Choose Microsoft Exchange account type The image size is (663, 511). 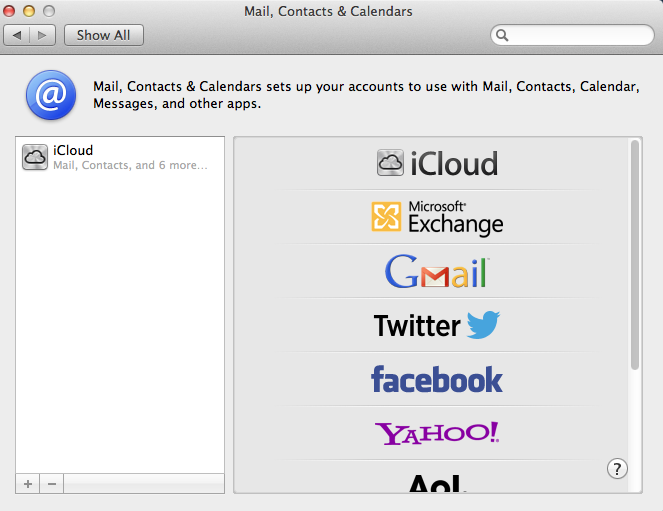(437, 218)
